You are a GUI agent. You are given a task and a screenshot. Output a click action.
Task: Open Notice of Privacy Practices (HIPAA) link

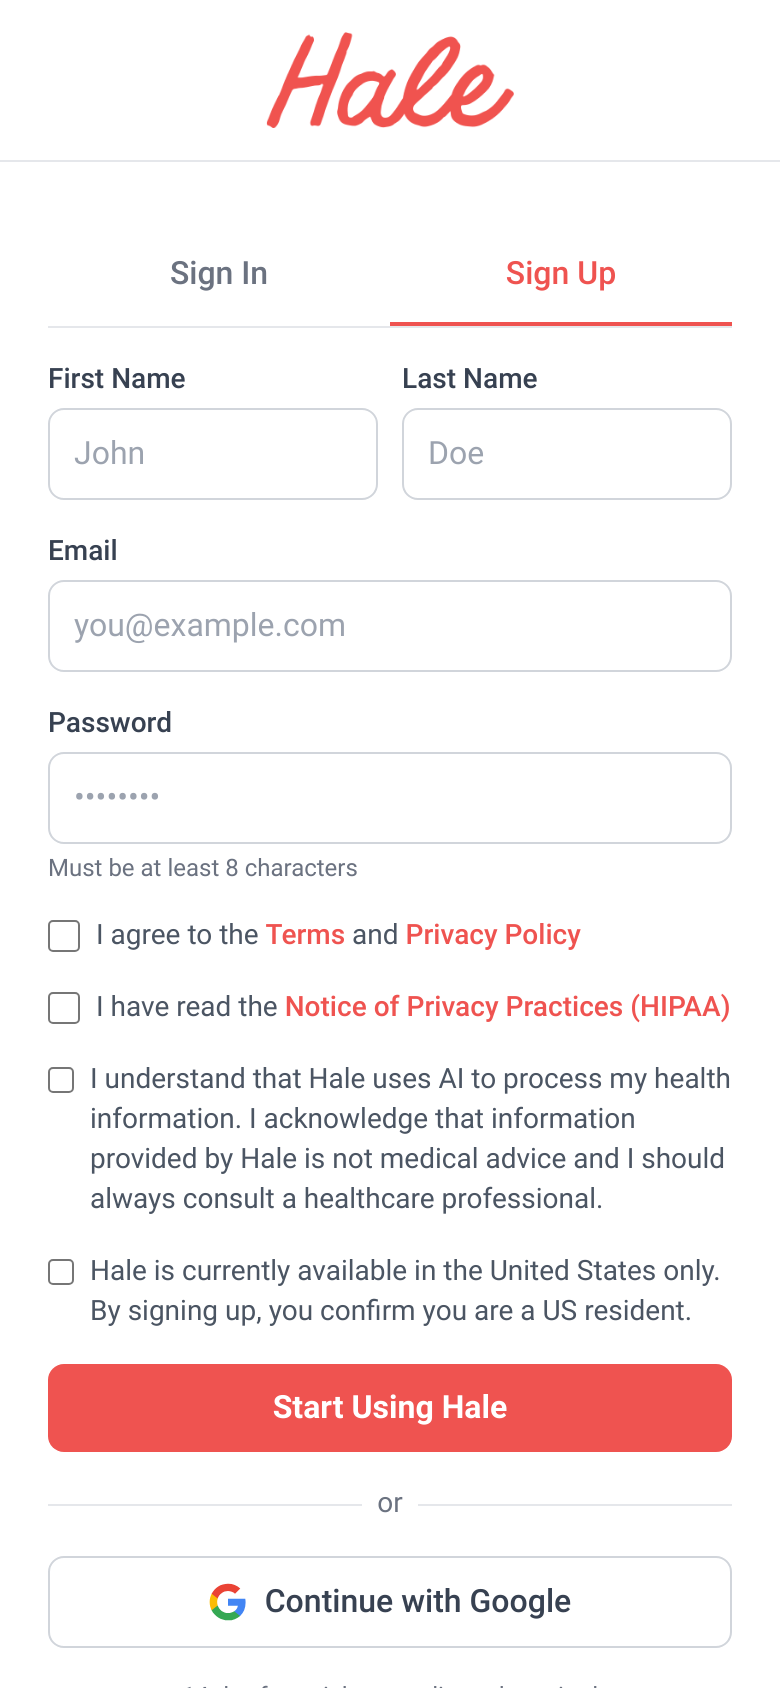click(508, 1007)
